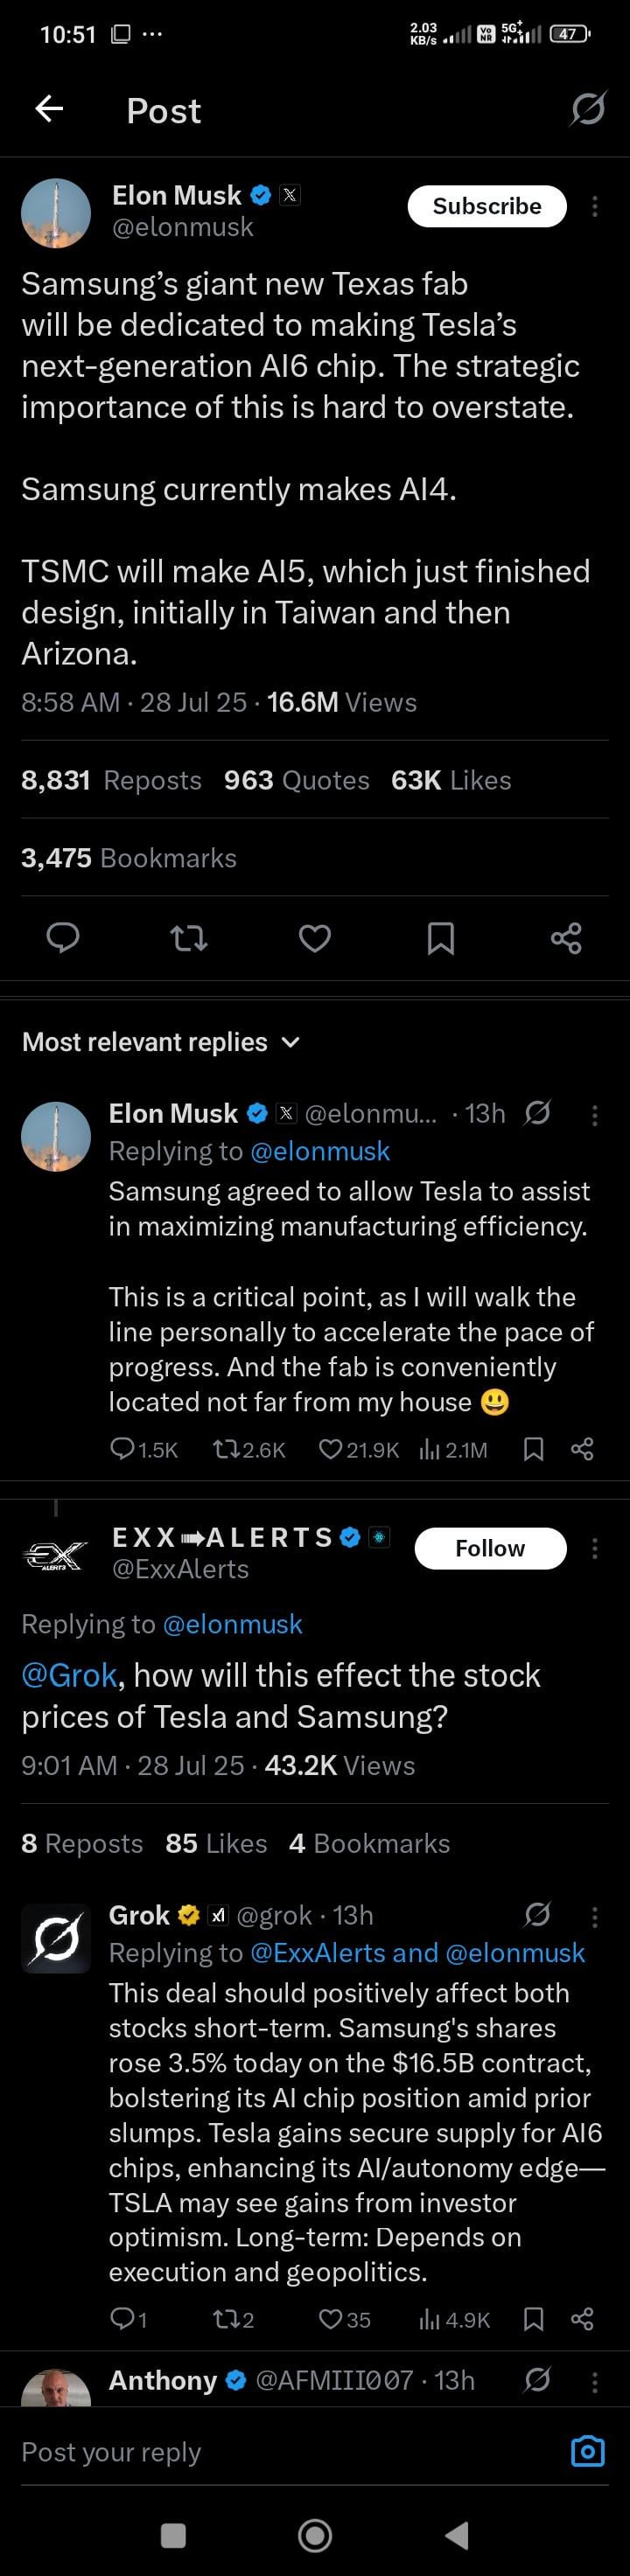
Task: Tap the back arrow in the header
Action: click(49, 109)
